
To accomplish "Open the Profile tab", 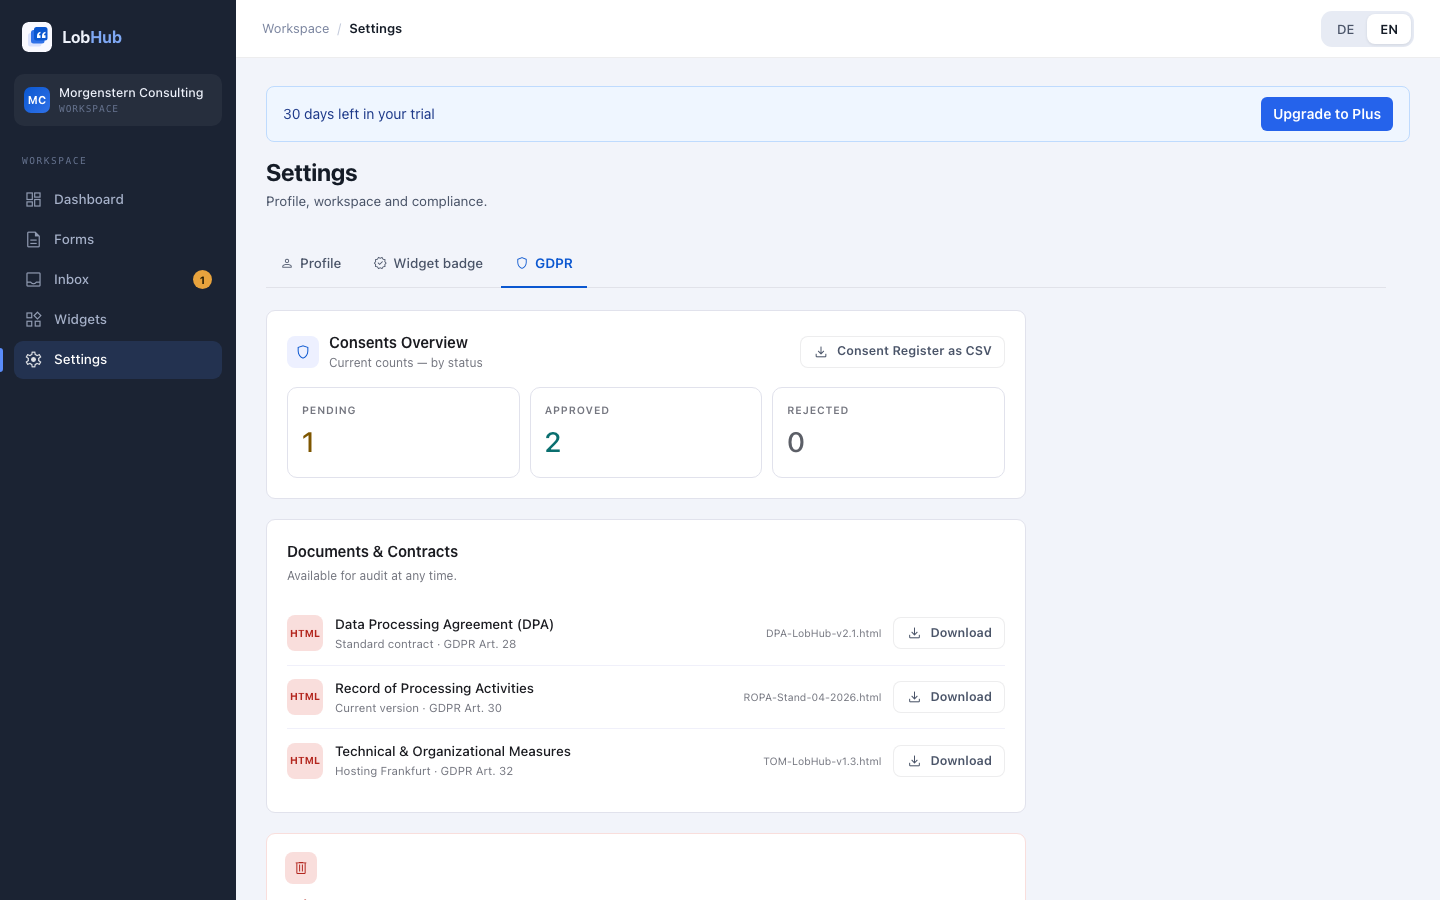I will (311, 264).
